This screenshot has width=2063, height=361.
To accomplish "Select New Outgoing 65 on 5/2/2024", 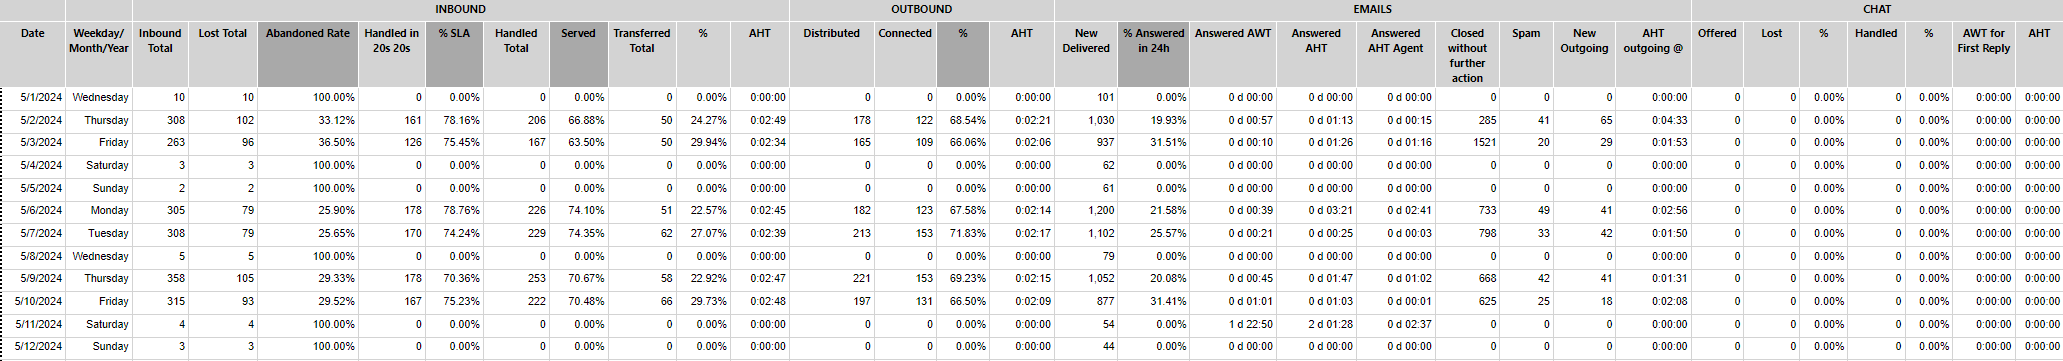I will coord(1584,121).
